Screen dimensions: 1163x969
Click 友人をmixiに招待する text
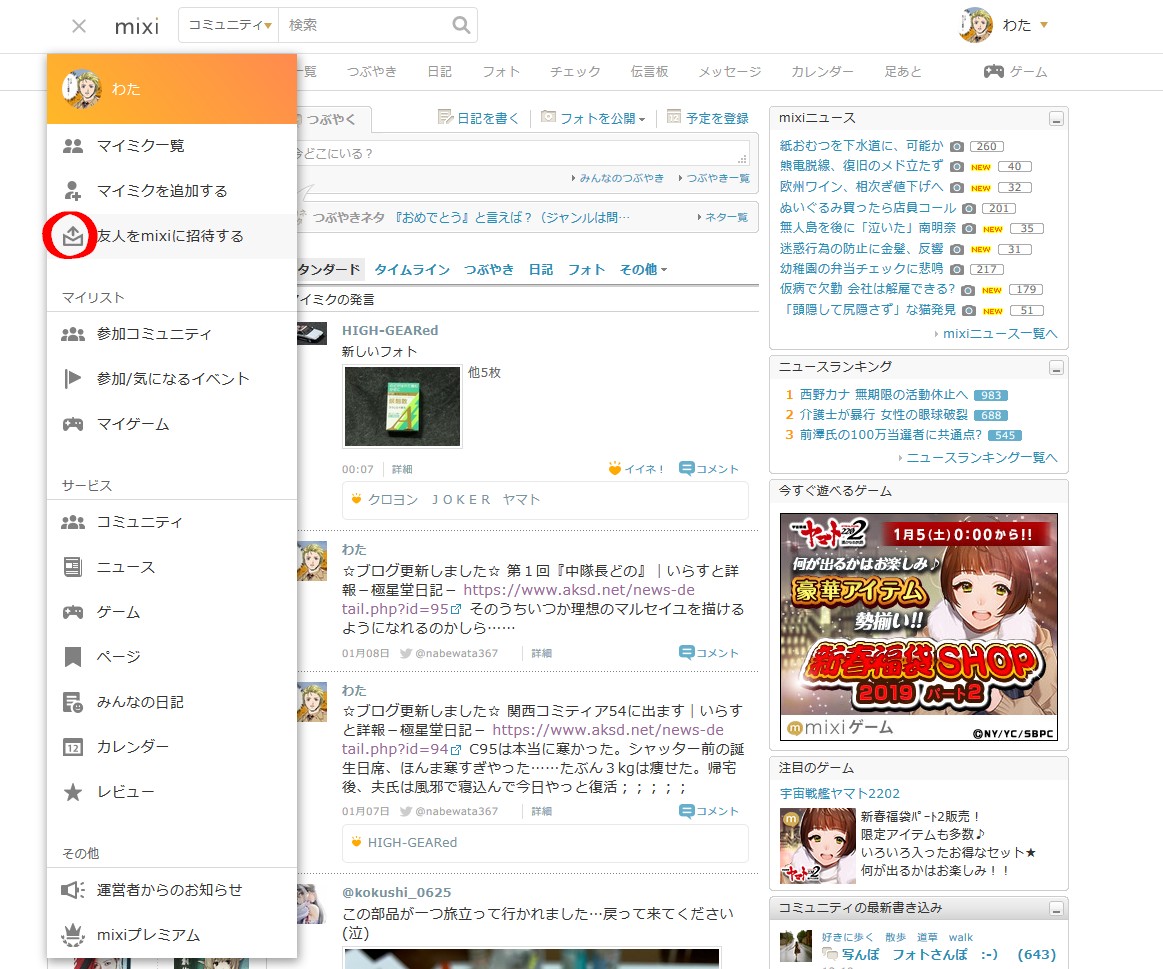(x=170, y=236)
